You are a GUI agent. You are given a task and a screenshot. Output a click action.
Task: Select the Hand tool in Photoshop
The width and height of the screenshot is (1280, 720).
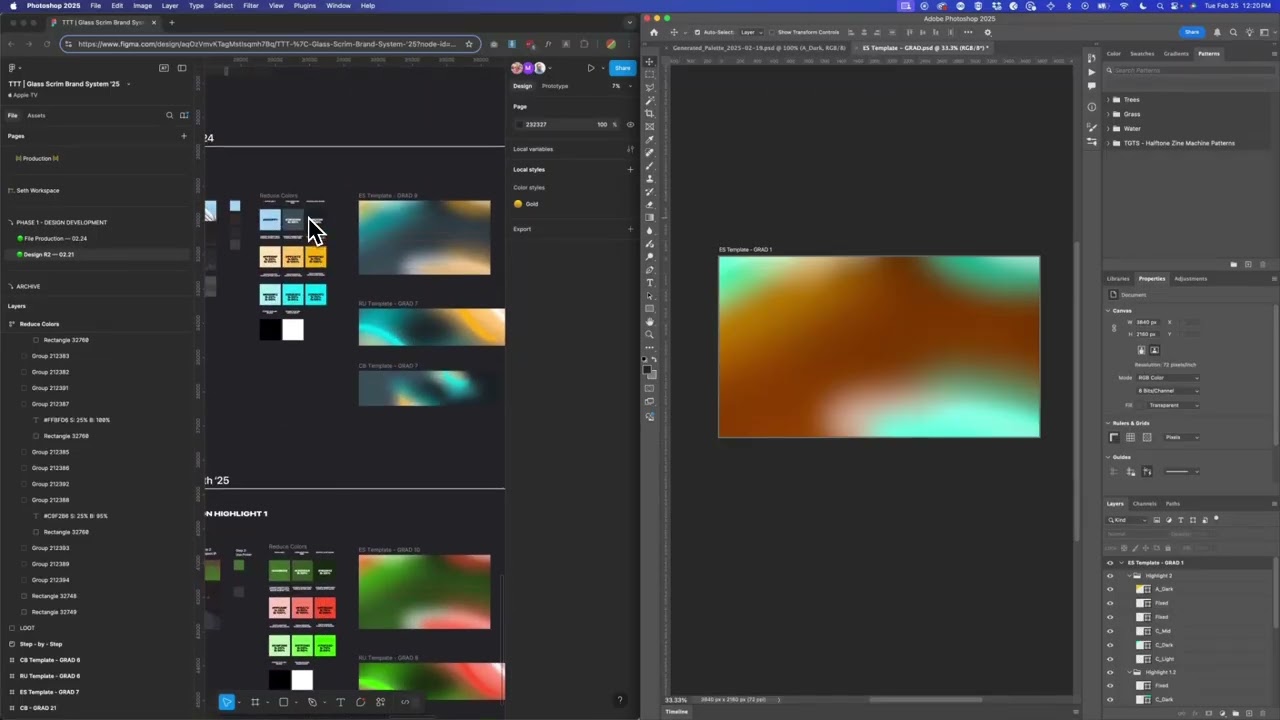pyautogui.click(x=650, y=322)
